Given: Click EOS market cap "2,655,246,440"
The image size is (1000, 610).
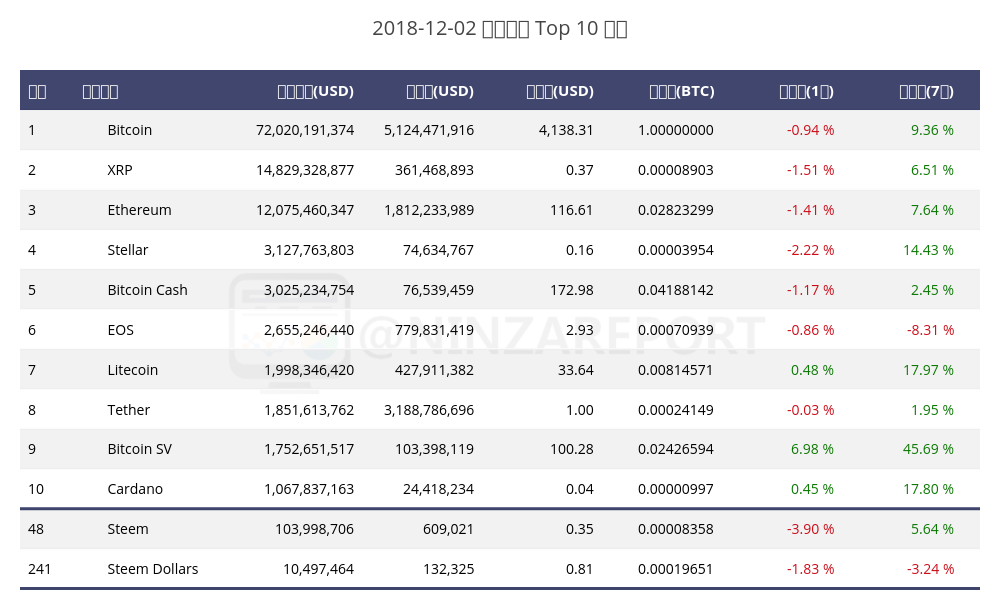Looking at the screenshot, I should 309,331.
